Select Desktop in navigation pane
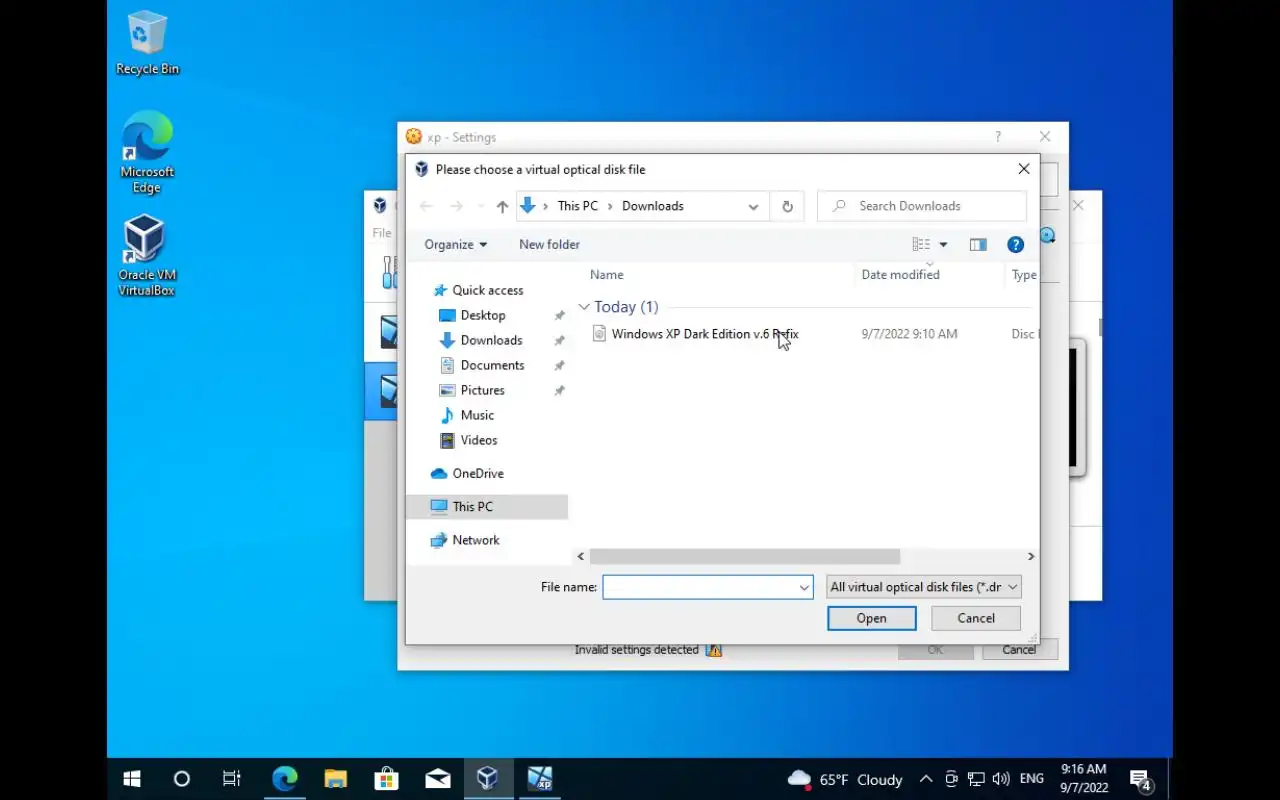 coord(483,315)
